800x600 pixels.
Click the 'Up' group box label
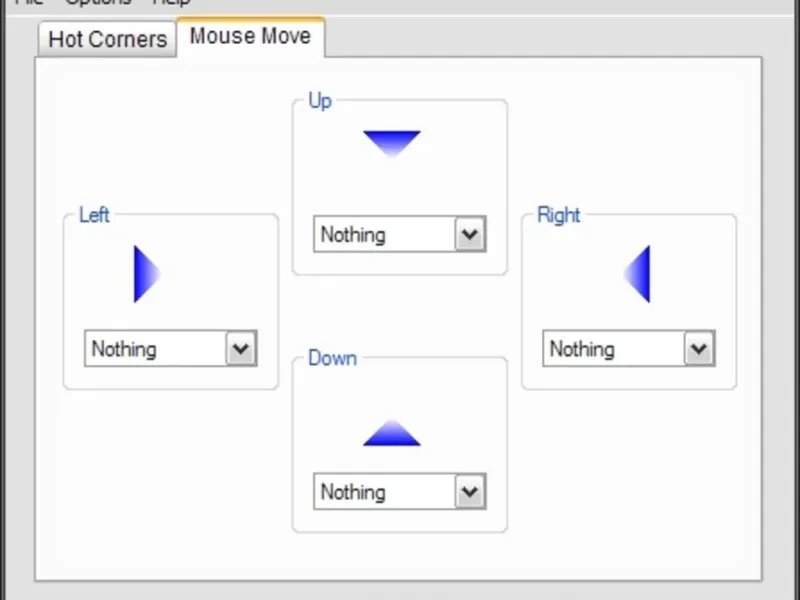tap(320, 101)
